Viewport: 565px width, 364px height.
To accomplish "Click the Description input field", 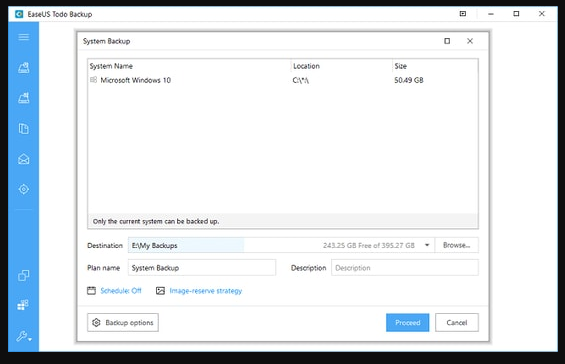I will pos(405,268).
